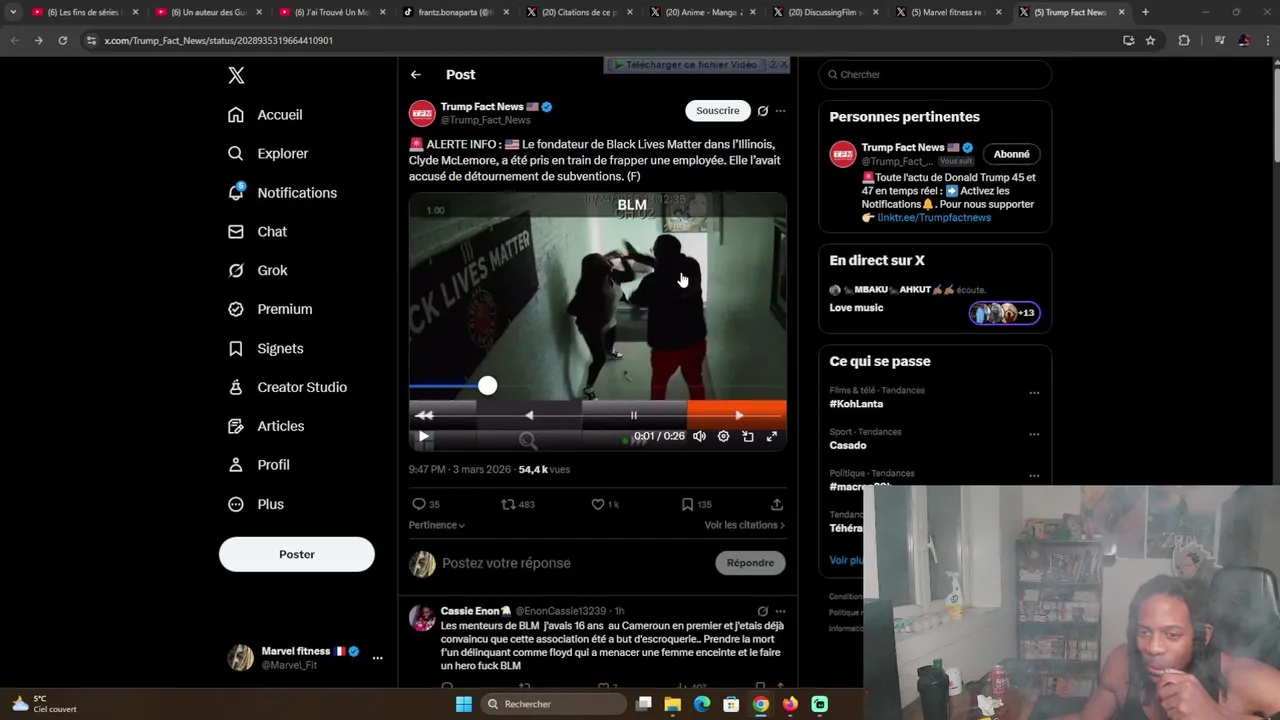Open Creator Studio
Image resolution: width=1280 pixels, height=720 pixels.
tap(287, 388)
